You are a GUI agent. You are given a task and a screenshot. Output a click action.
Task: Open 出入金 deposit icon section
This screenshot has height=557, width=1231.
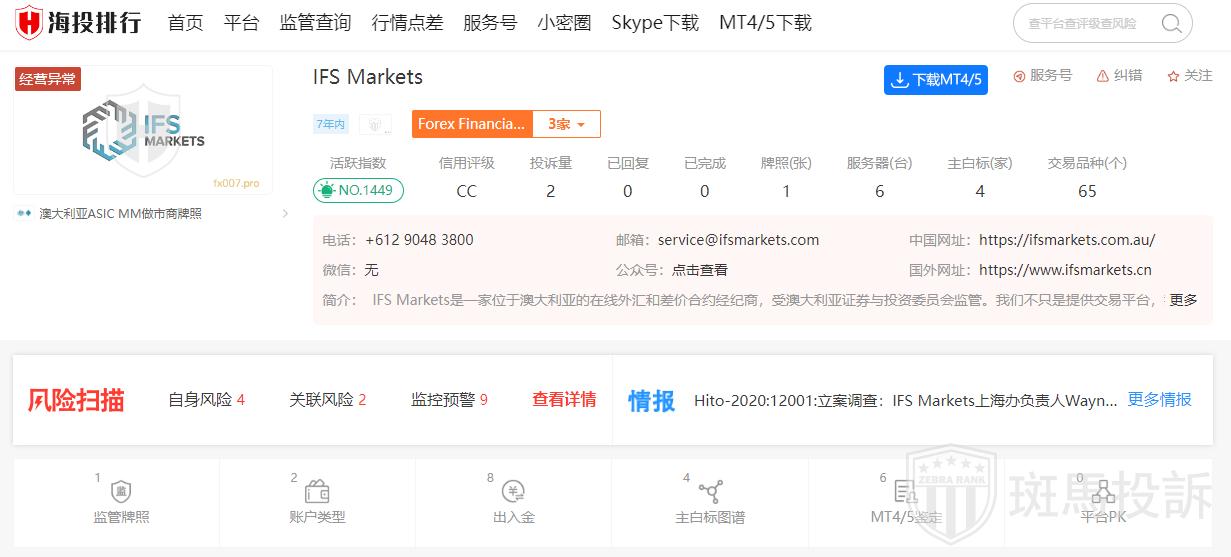tap(514, 492)
